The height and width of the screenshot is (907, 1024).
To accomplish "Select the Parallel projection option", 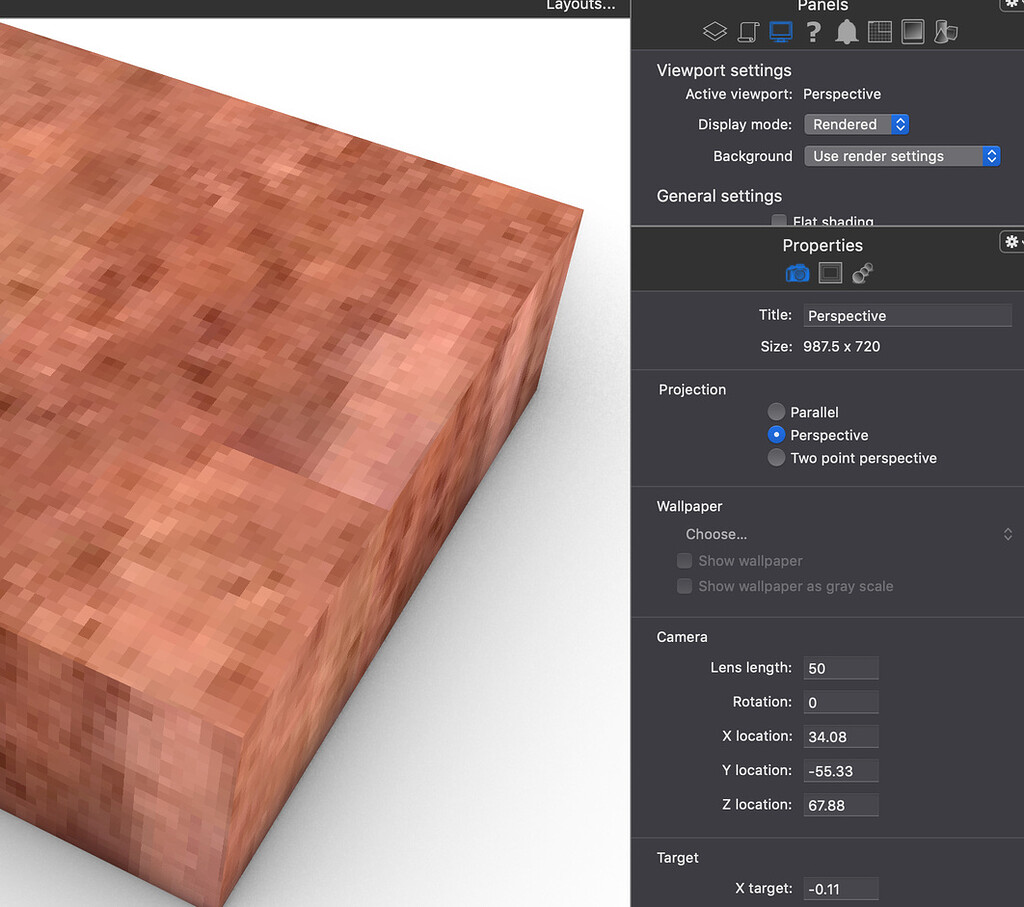I will (x=776, y=411).
